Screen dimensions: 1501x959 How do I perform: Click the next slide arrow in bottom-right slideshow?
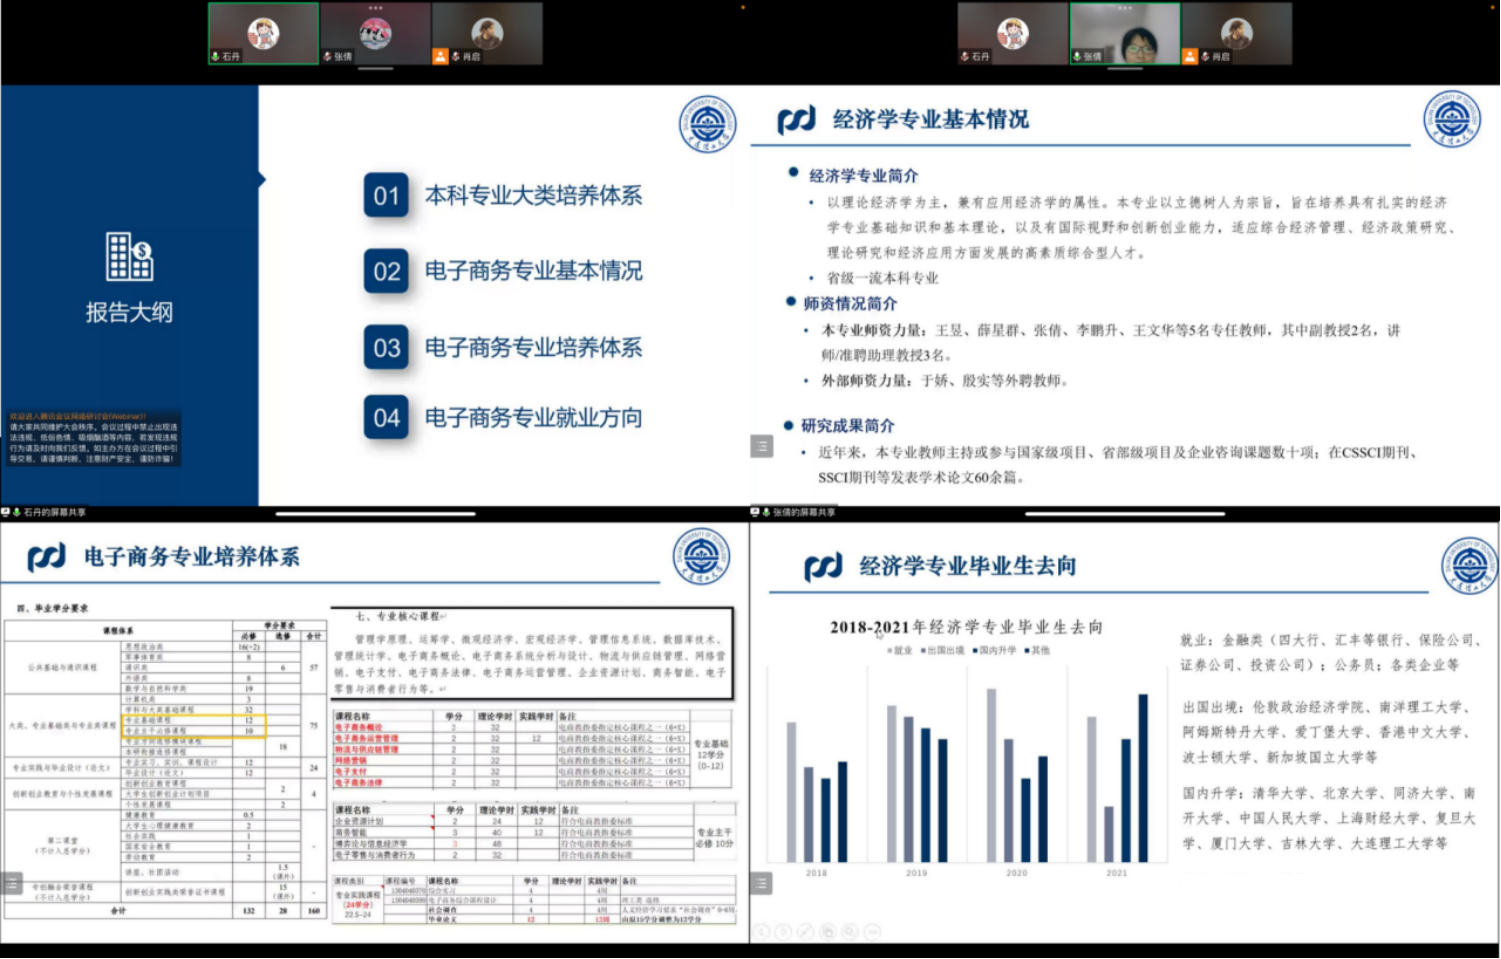[784, 931]
